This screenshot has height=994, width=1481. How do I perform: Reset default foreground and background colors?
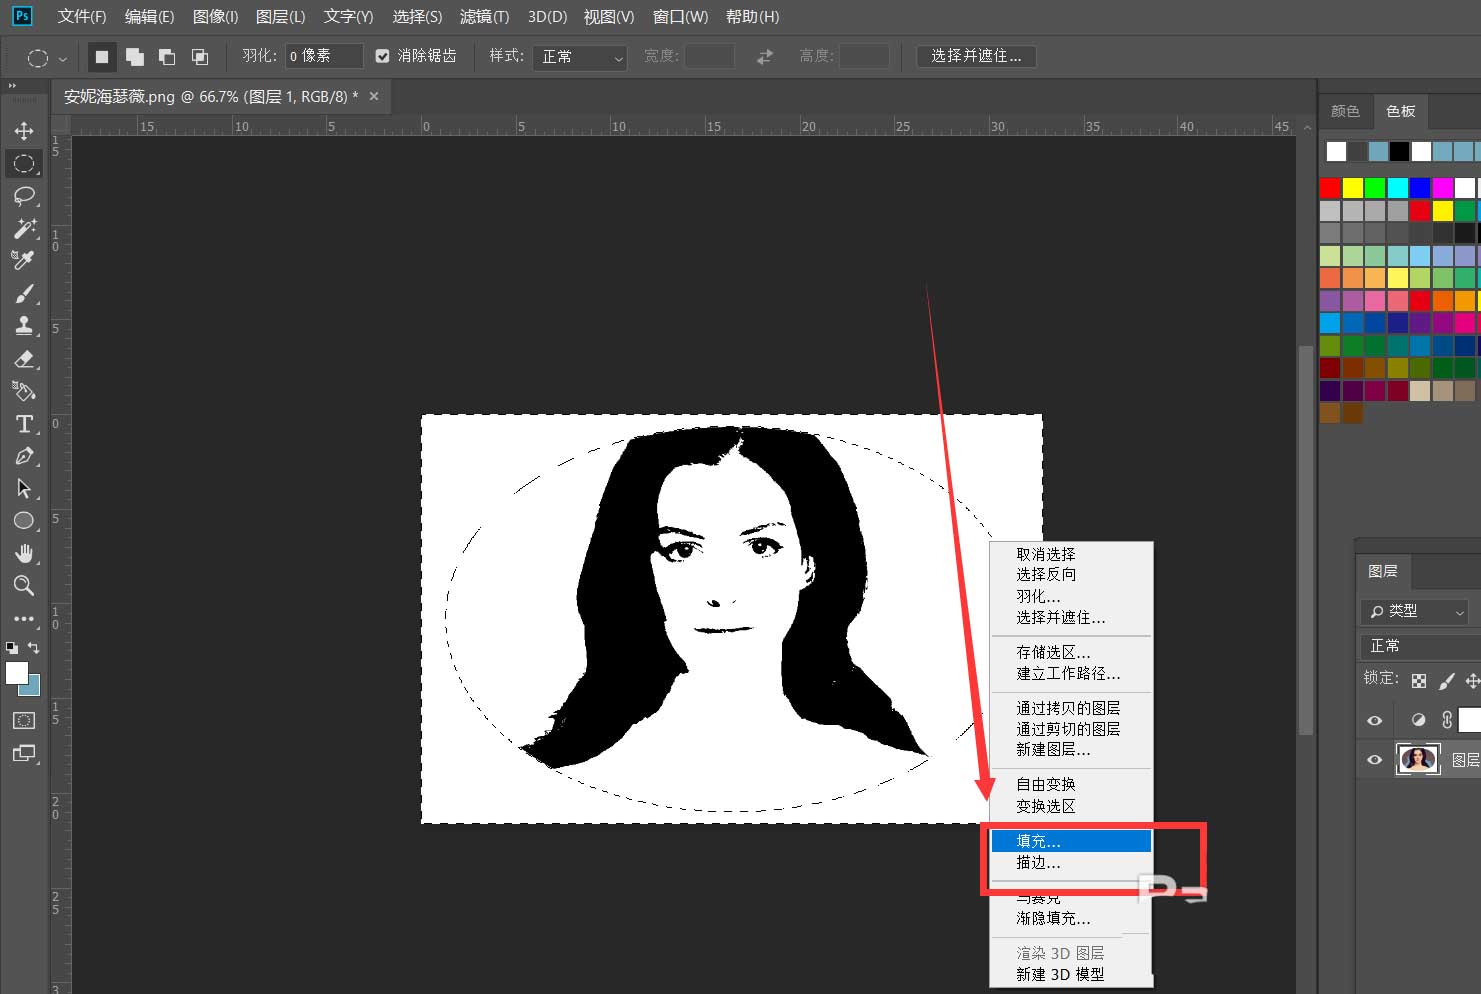(11, 648)
